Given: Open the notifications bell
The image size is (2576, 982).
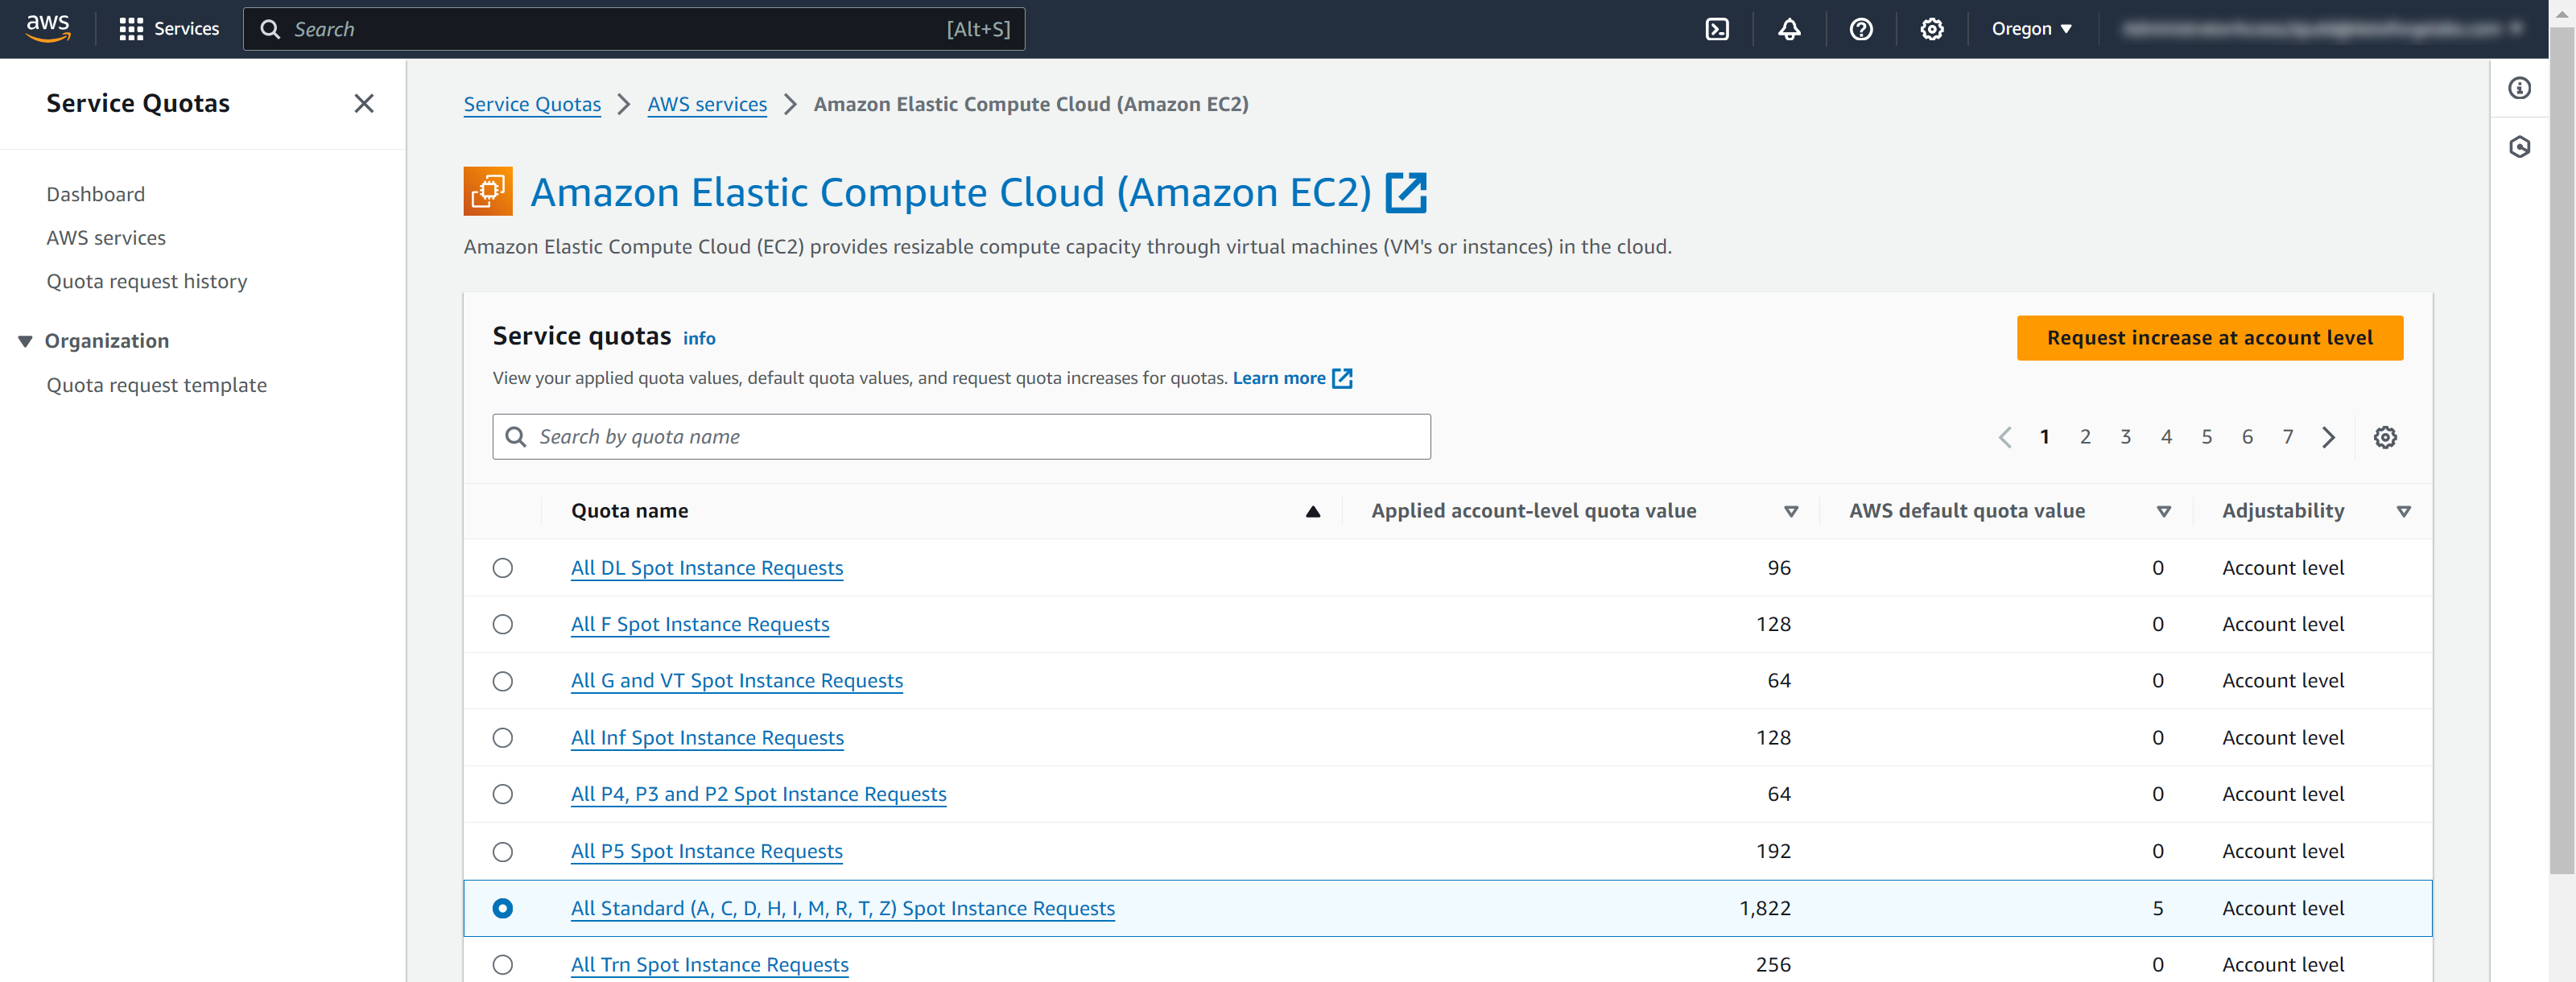Looking at the screenshot, I should point(1789,29).
